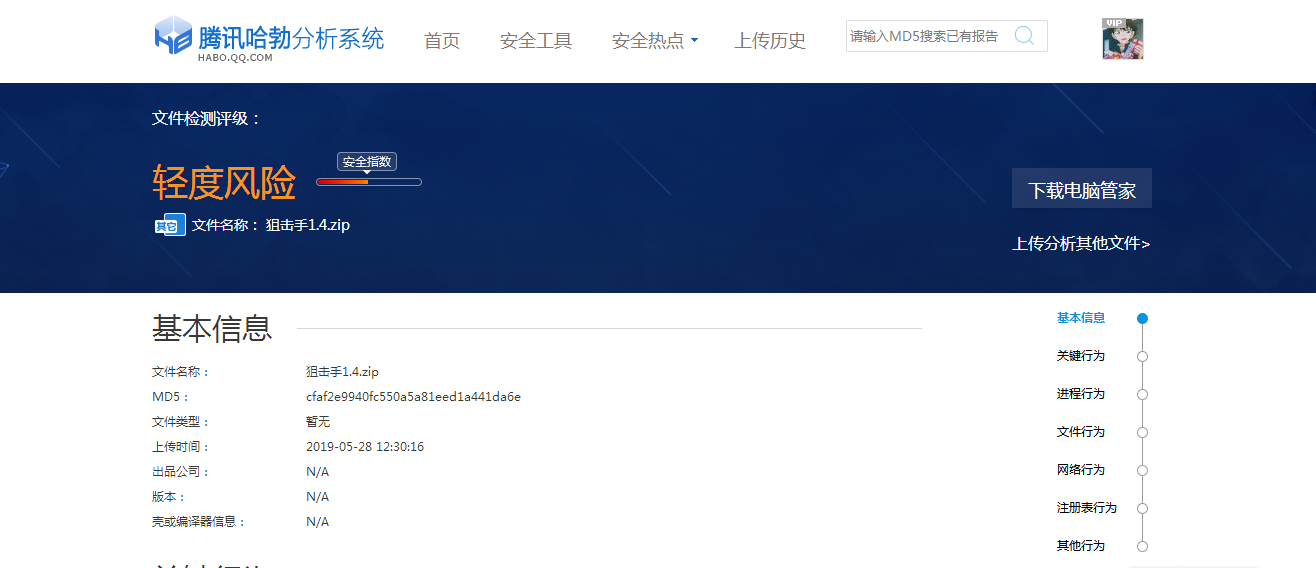Select the 关键行为 timeline dot
This screenshot has height=568, width=1316.
(x=1142, y=356)
